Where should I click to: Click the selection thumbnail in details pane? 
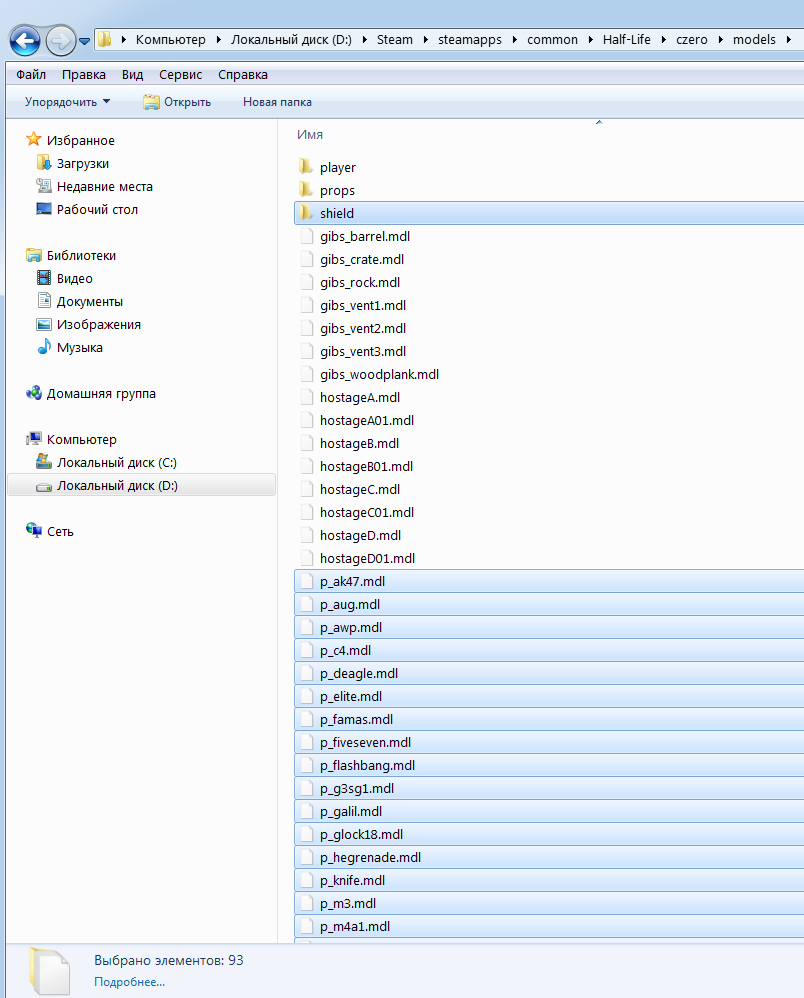(49, 971)
